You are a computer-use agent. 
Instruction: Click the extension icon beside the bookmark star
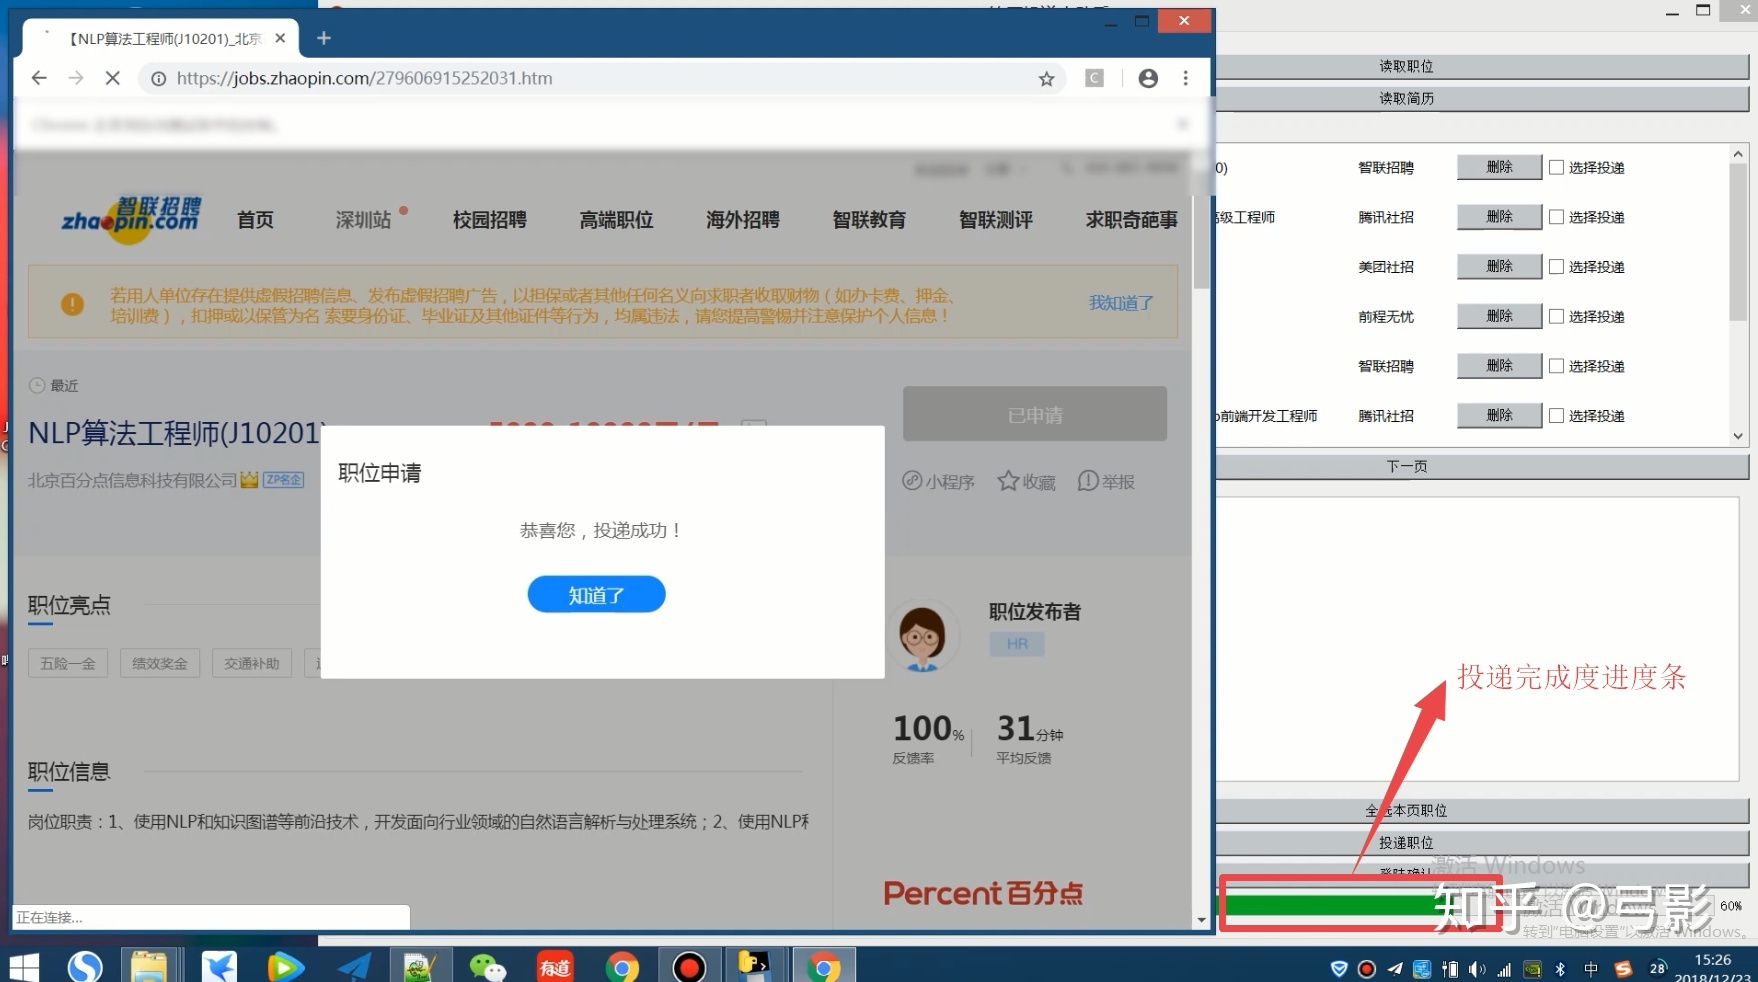point(1095,78)
